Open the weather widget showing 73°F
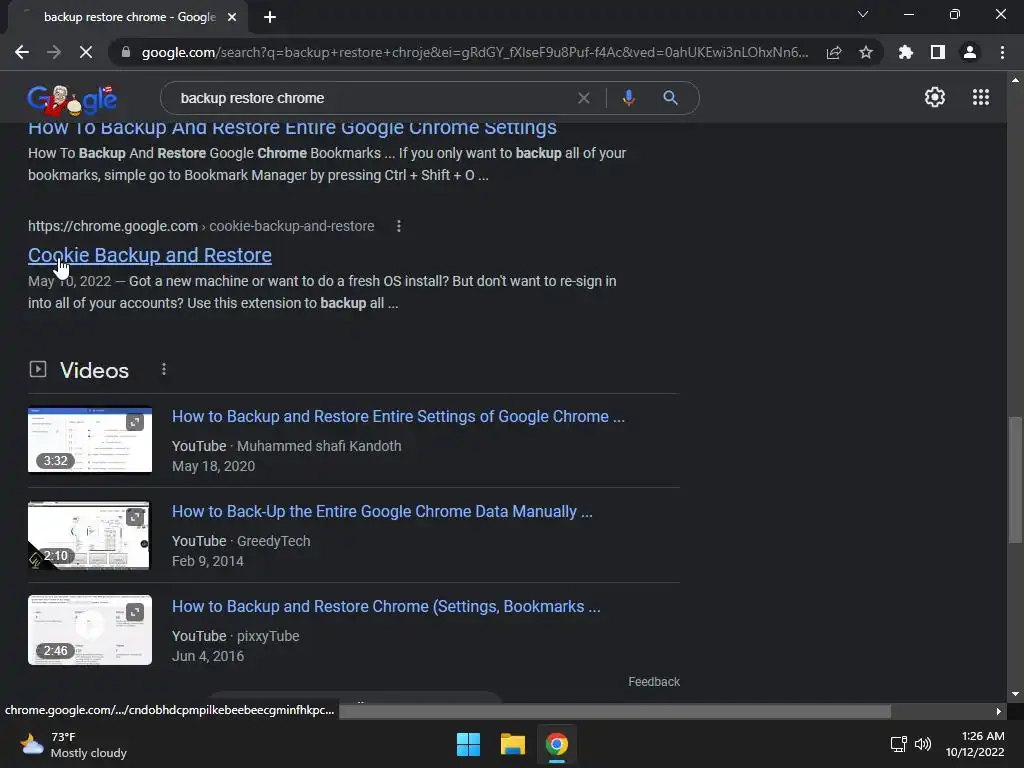1024x768 pixels. click(x=73, y=744)
